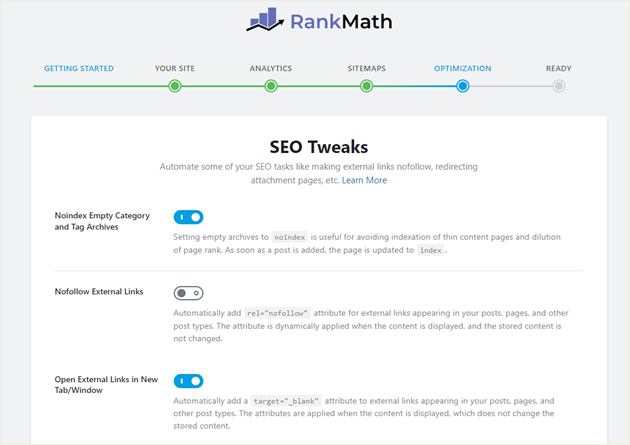Select the Optimization step label
This screenshot has height=445, width=630.
[462, 69]
